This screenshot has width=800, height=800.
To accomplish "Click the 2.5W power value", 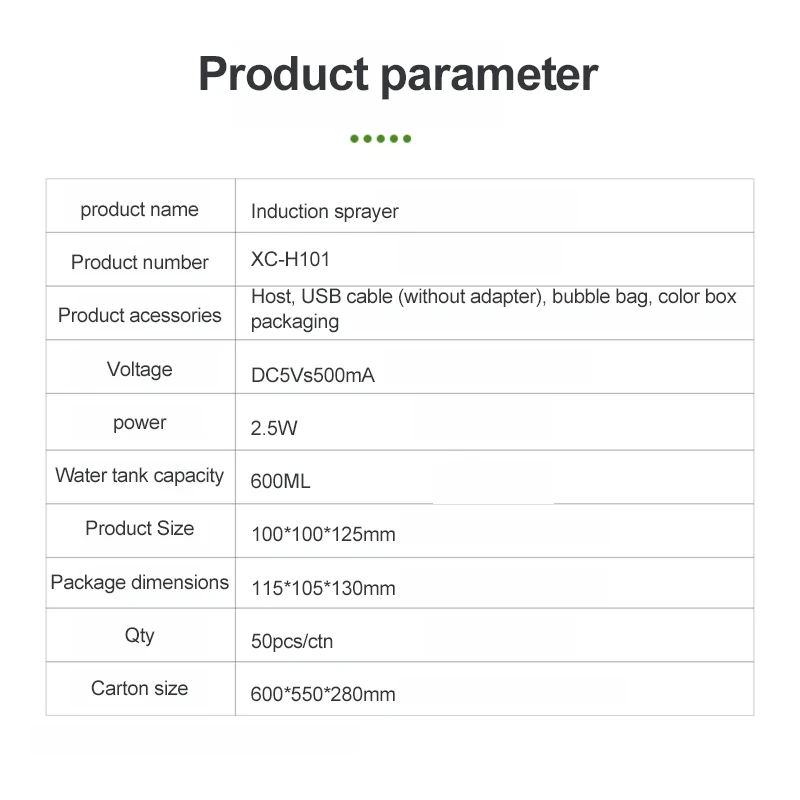I will 274,429.
